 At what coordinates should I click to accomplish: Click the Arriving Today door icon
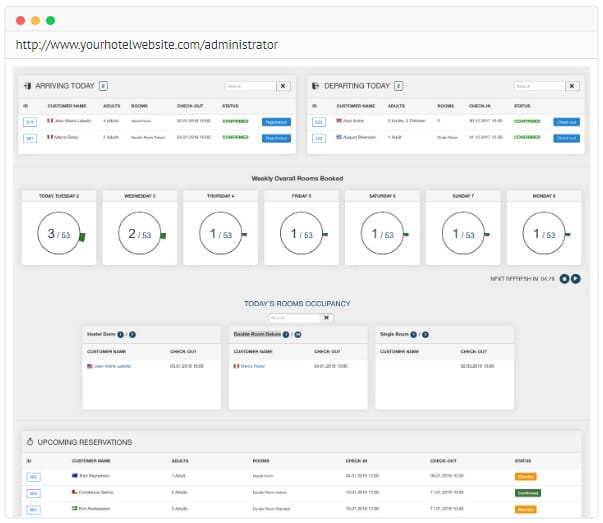pyautogui.click(x=27, y=86)
